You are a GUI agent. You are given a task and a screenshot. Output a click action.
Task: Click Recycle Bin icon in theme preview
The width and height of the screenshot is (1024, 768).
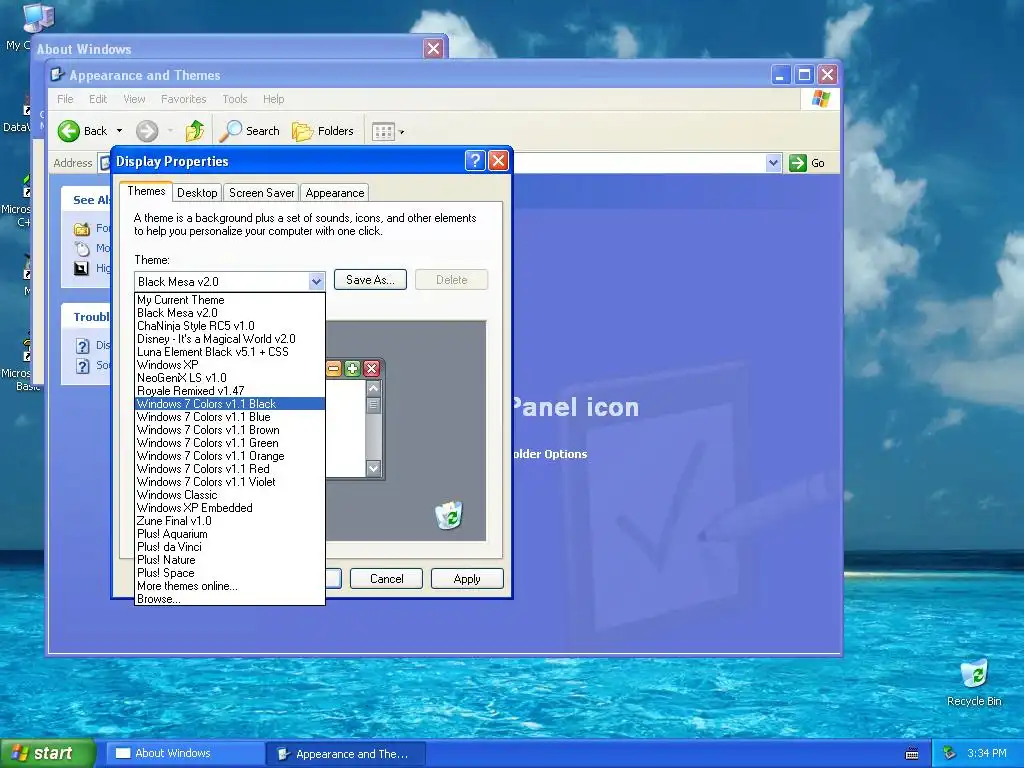pos(449,515)
